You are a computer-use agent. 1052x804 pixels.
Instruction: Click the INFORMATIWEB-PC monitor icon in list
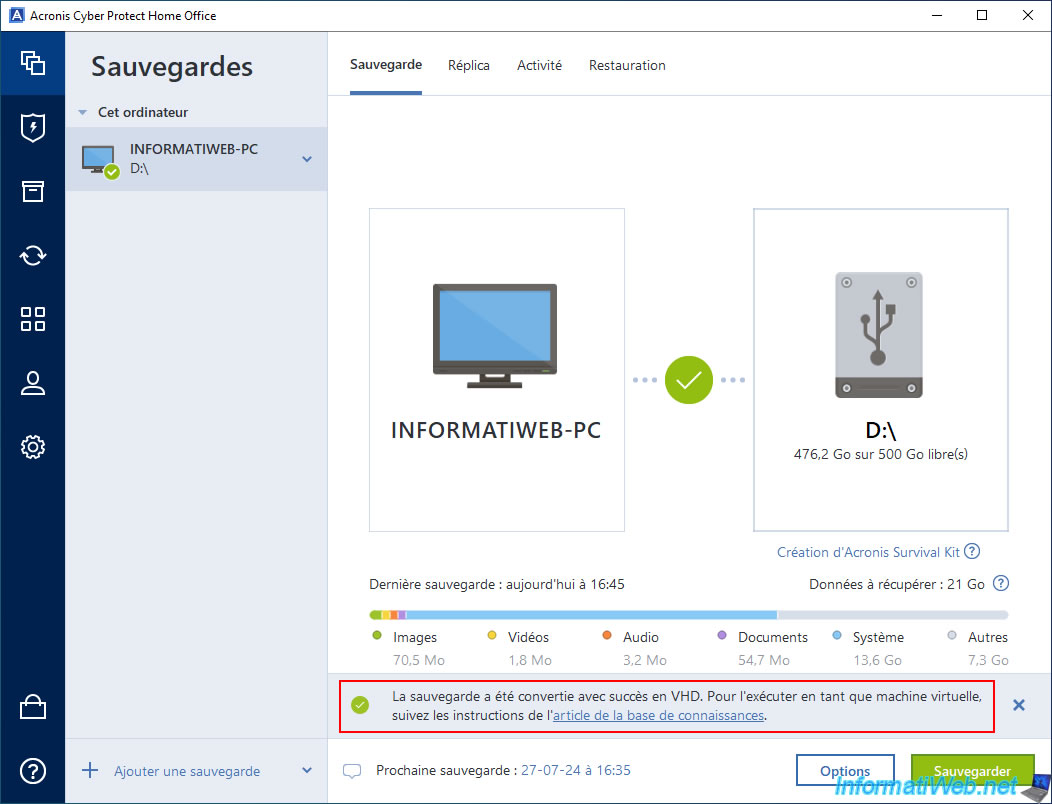100,161
